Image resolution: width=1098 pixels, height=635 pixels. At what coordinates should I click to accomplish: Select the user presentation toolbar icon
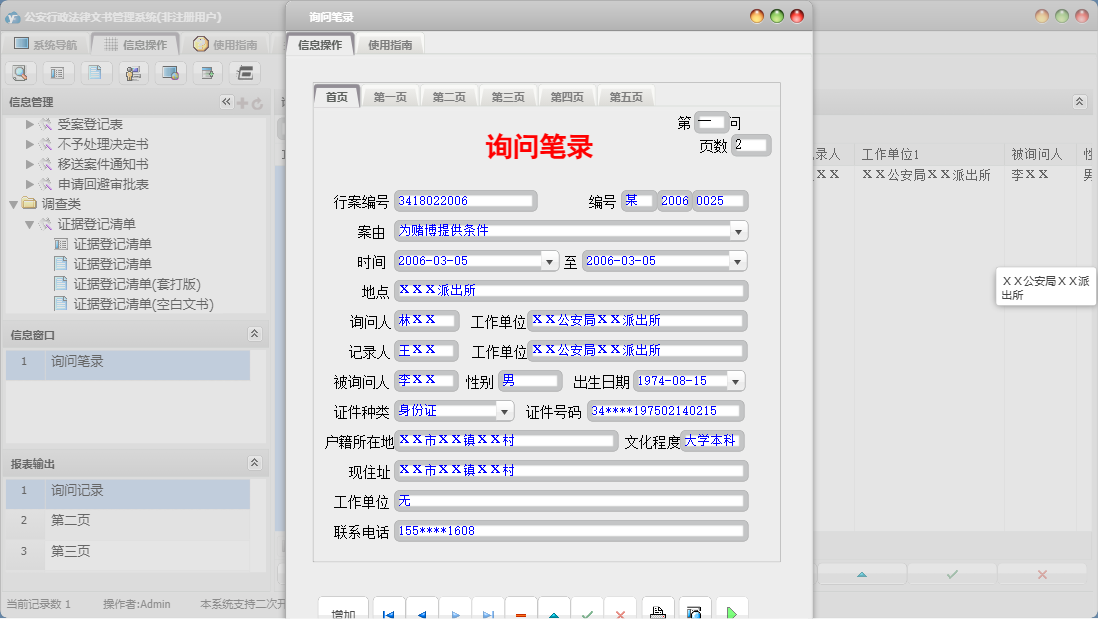tap(133, 73)
